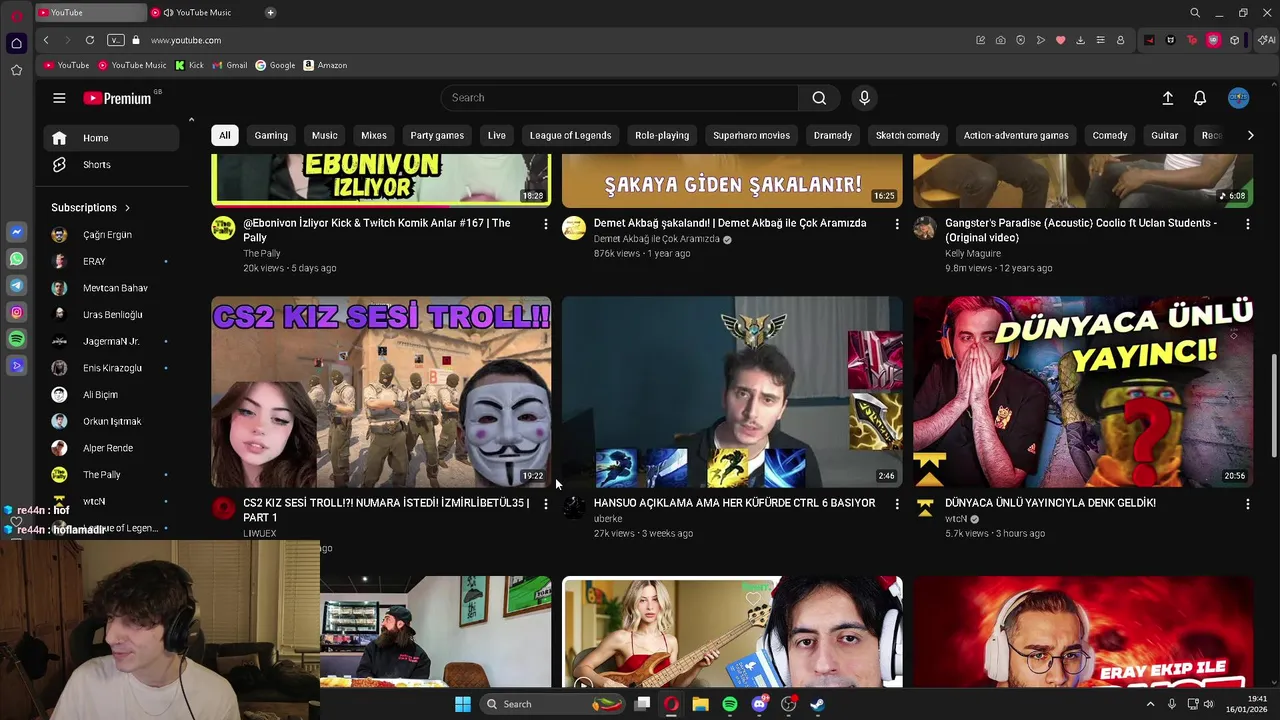Open Gmail from the bookmarks bar
1280x720 pixels.
pos(230,65)
